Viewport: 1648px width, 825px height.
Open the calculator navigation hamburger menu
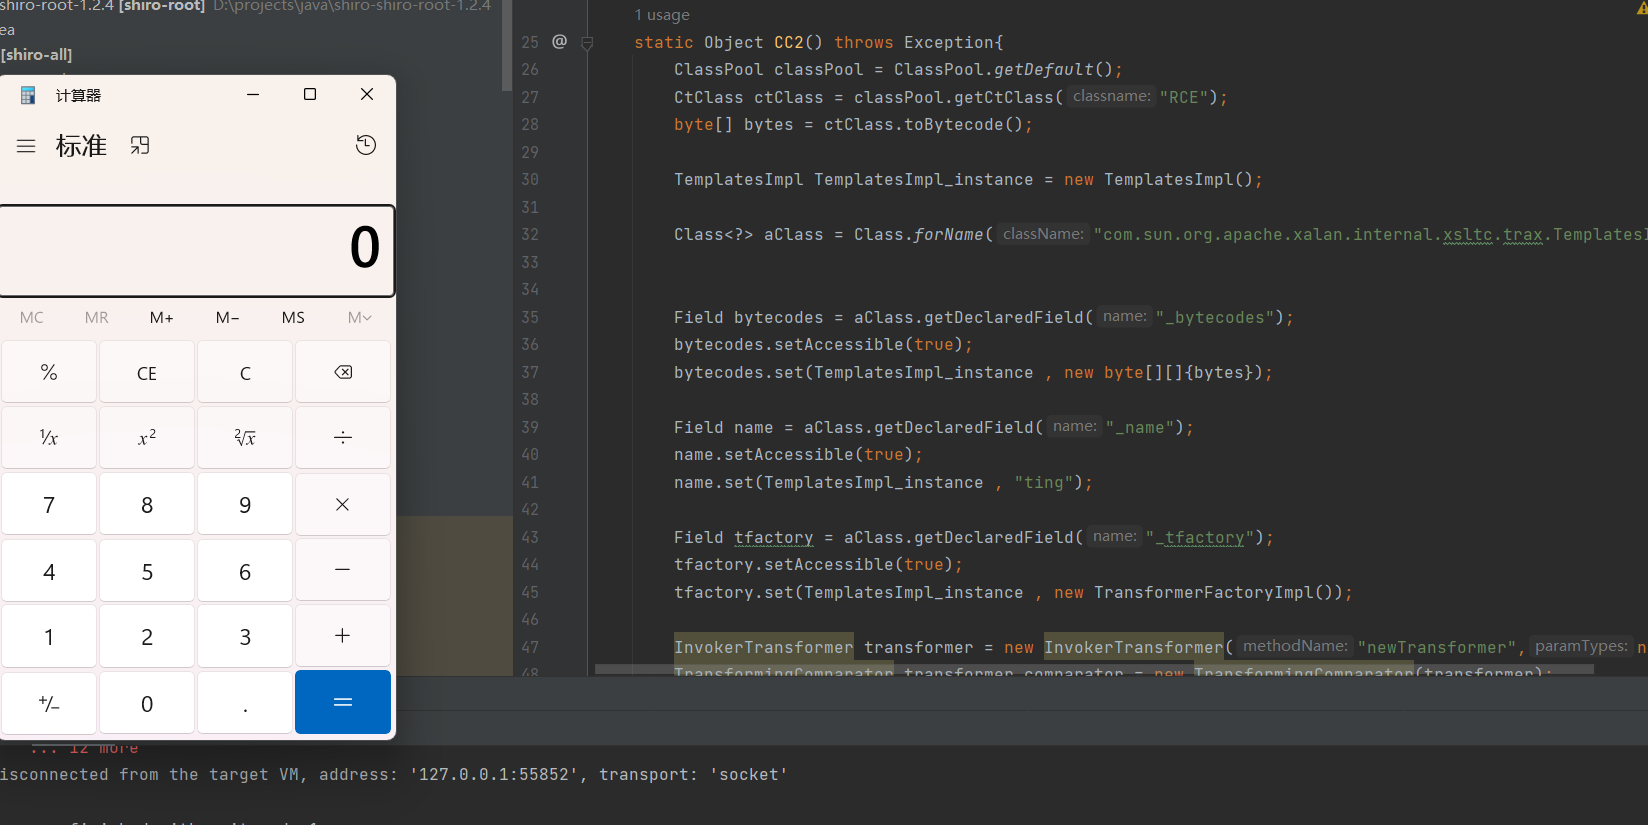point(26,146)
